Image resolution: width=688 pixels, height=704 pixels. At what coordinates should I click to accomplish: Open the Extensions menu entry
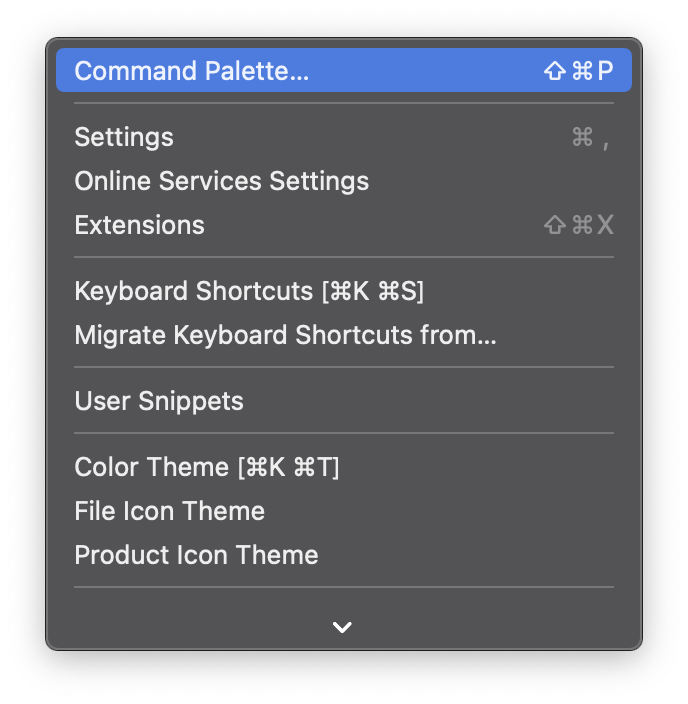coord(344,225)
